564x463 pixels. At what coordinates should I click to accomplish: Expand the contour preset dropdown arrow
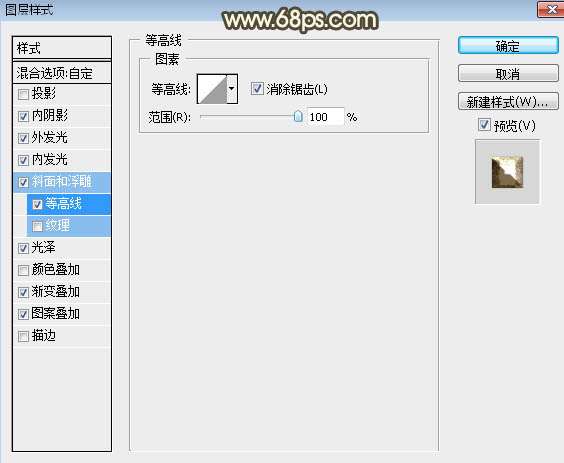click(x=232, y=89)
